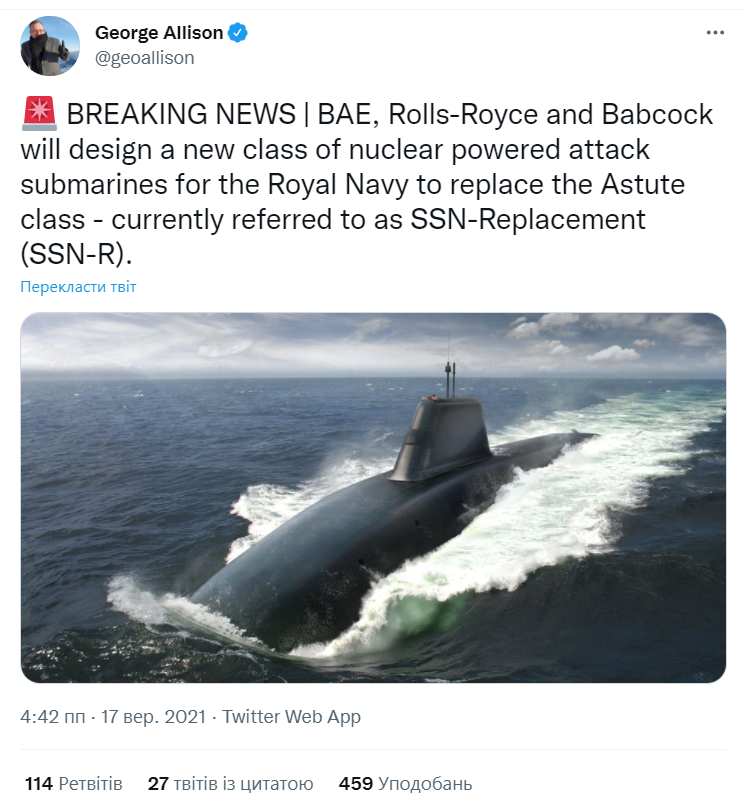This screenshot has width=745, height=800.
Task: Visit the @geoallison handle link
Action: [145, 58]
